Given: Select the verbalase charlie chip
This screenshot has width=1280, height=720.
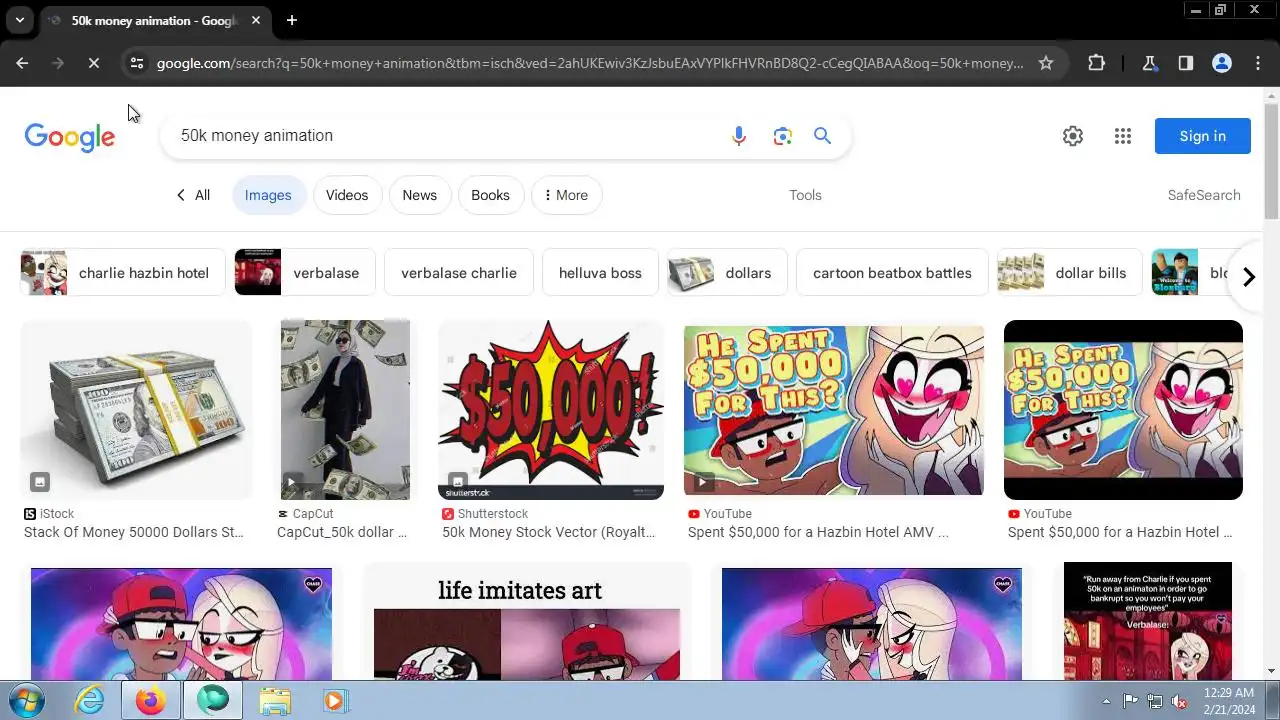Looking at the screenshot, I should 459,273.
